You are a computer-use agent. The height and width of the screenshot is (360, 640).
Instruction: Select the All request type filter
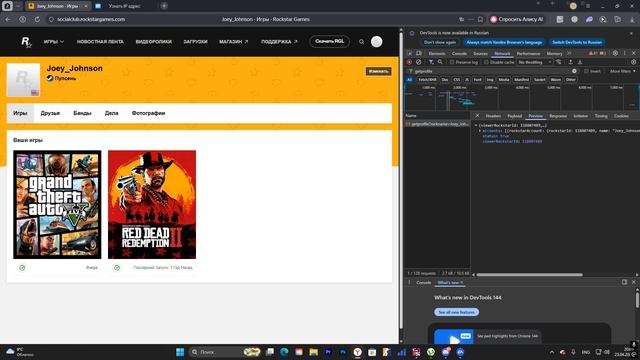coord(409,80)
